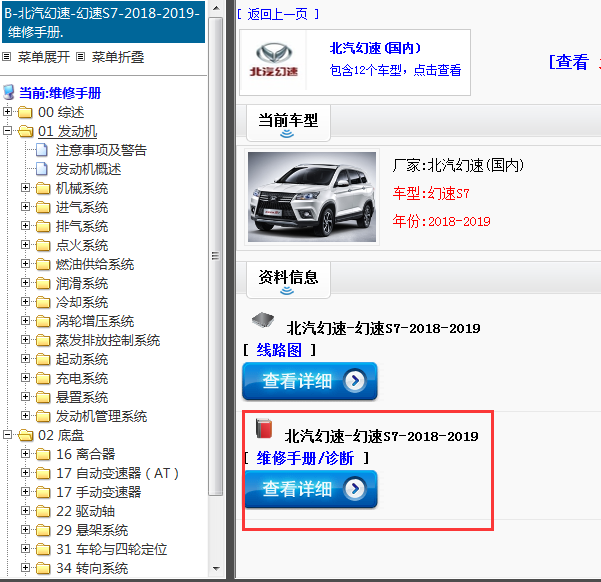Open the 当前车型 tab
The height and width of the screenshot is (582, 601).
click(x=288, y=123)
